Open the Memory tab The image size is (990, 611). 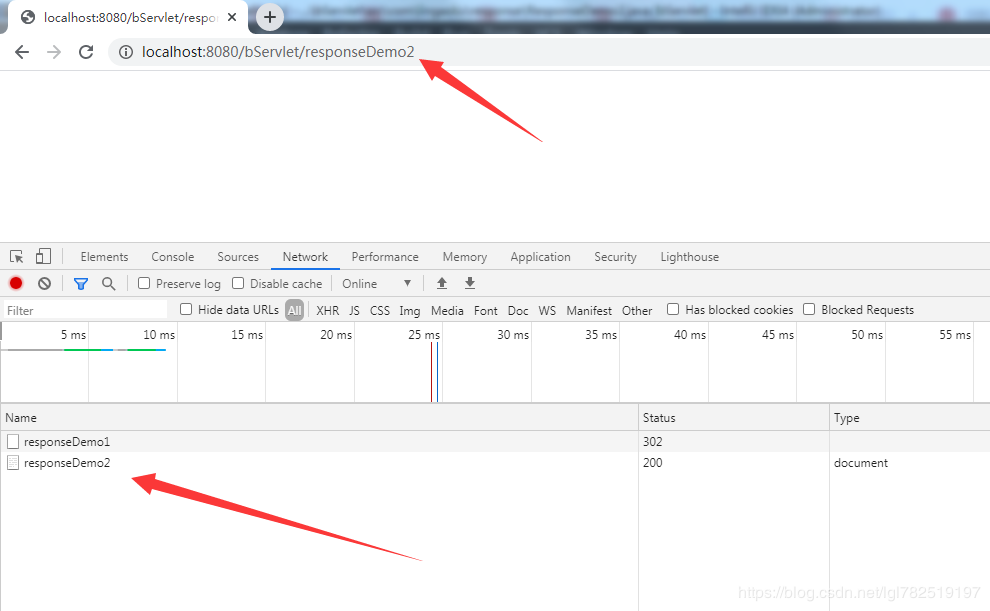[465, 257]
